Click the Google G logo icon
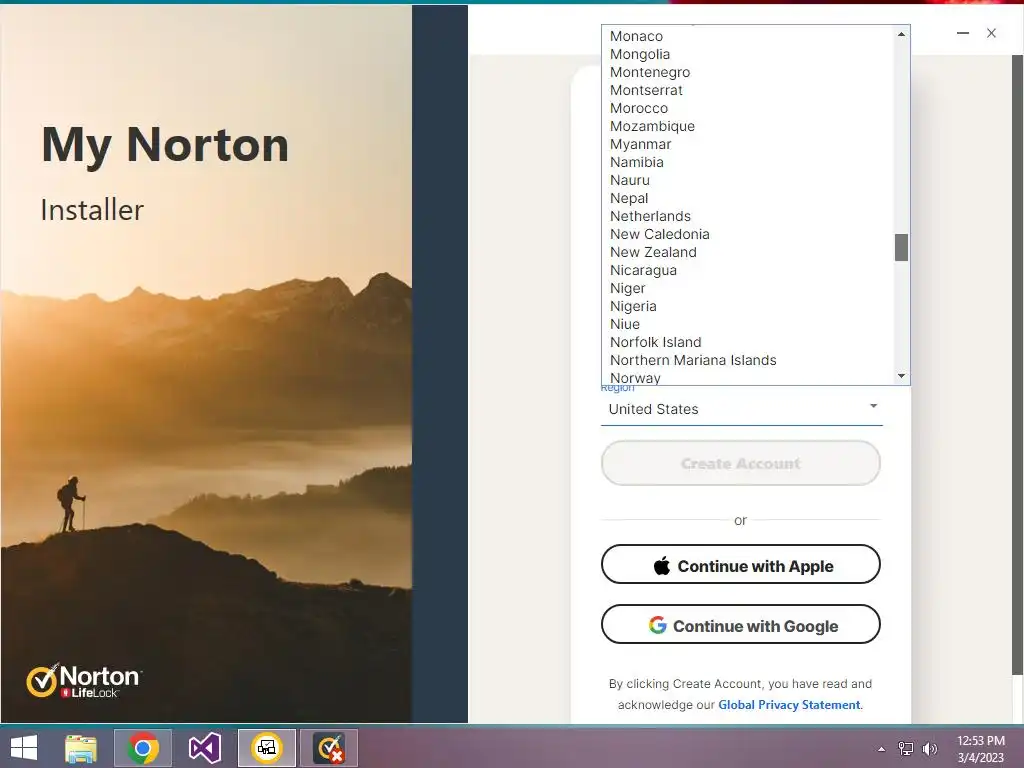Viewport: 1024px width, 768px height. [658, 625]
